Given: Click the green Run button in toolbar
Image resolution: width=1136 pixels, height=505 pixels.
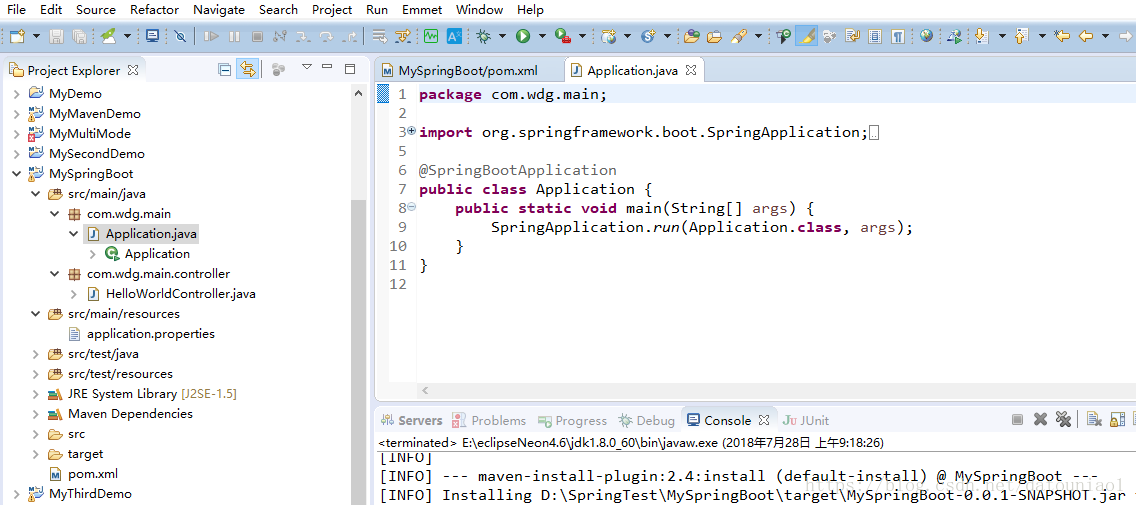Looking at the screenshot, I should click(522, 36).
